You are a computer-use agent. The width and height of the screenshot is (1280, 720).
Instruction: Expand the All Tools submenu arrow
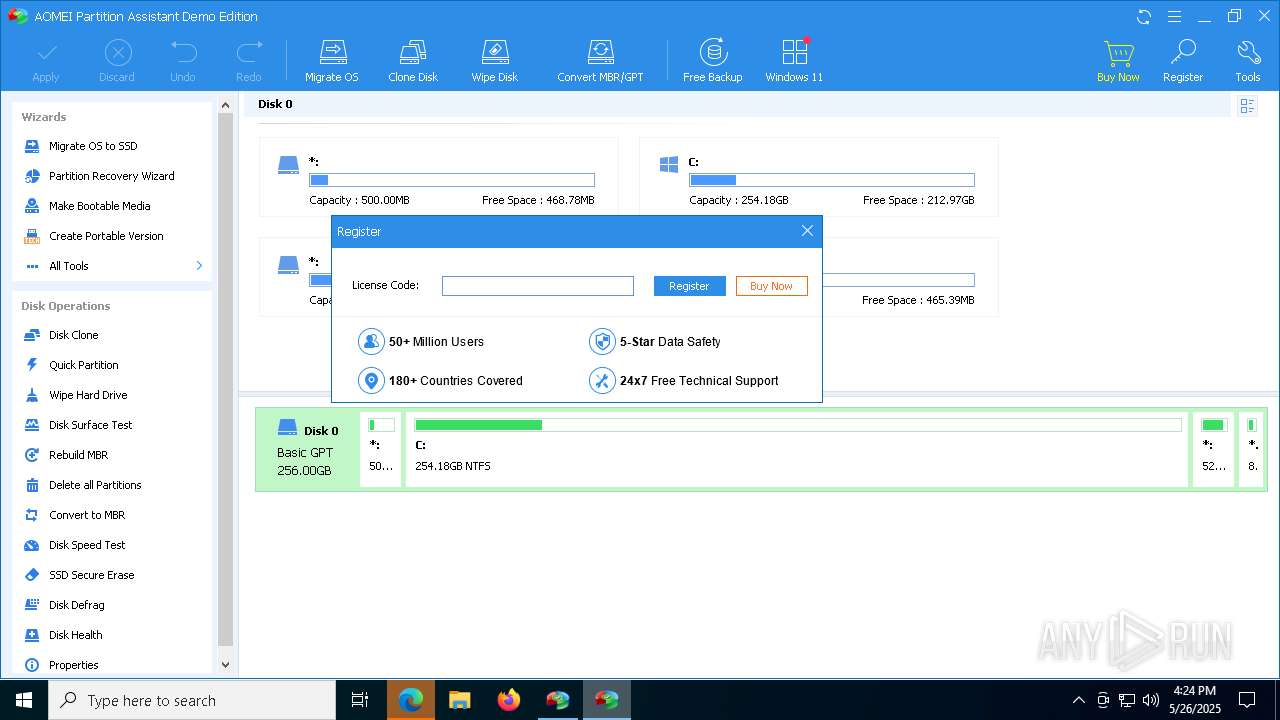199,266
